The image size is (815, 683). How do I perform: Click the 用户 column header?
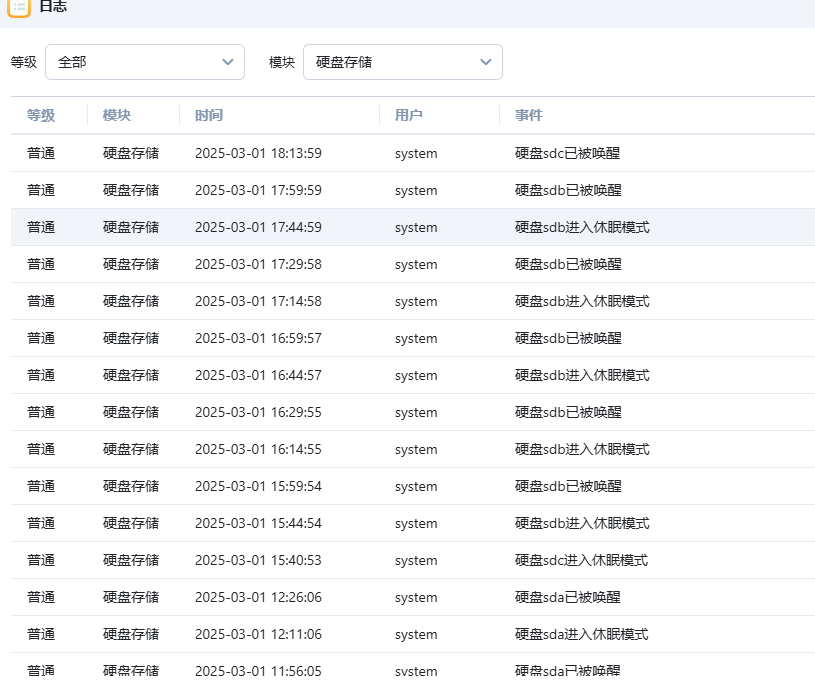point(409,115)
